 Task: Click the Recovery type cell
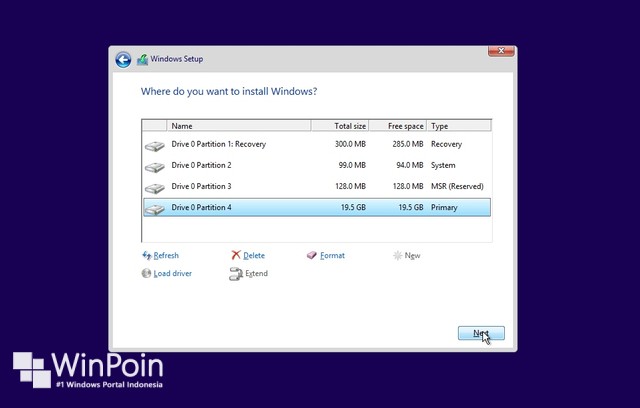click(447, 144)
